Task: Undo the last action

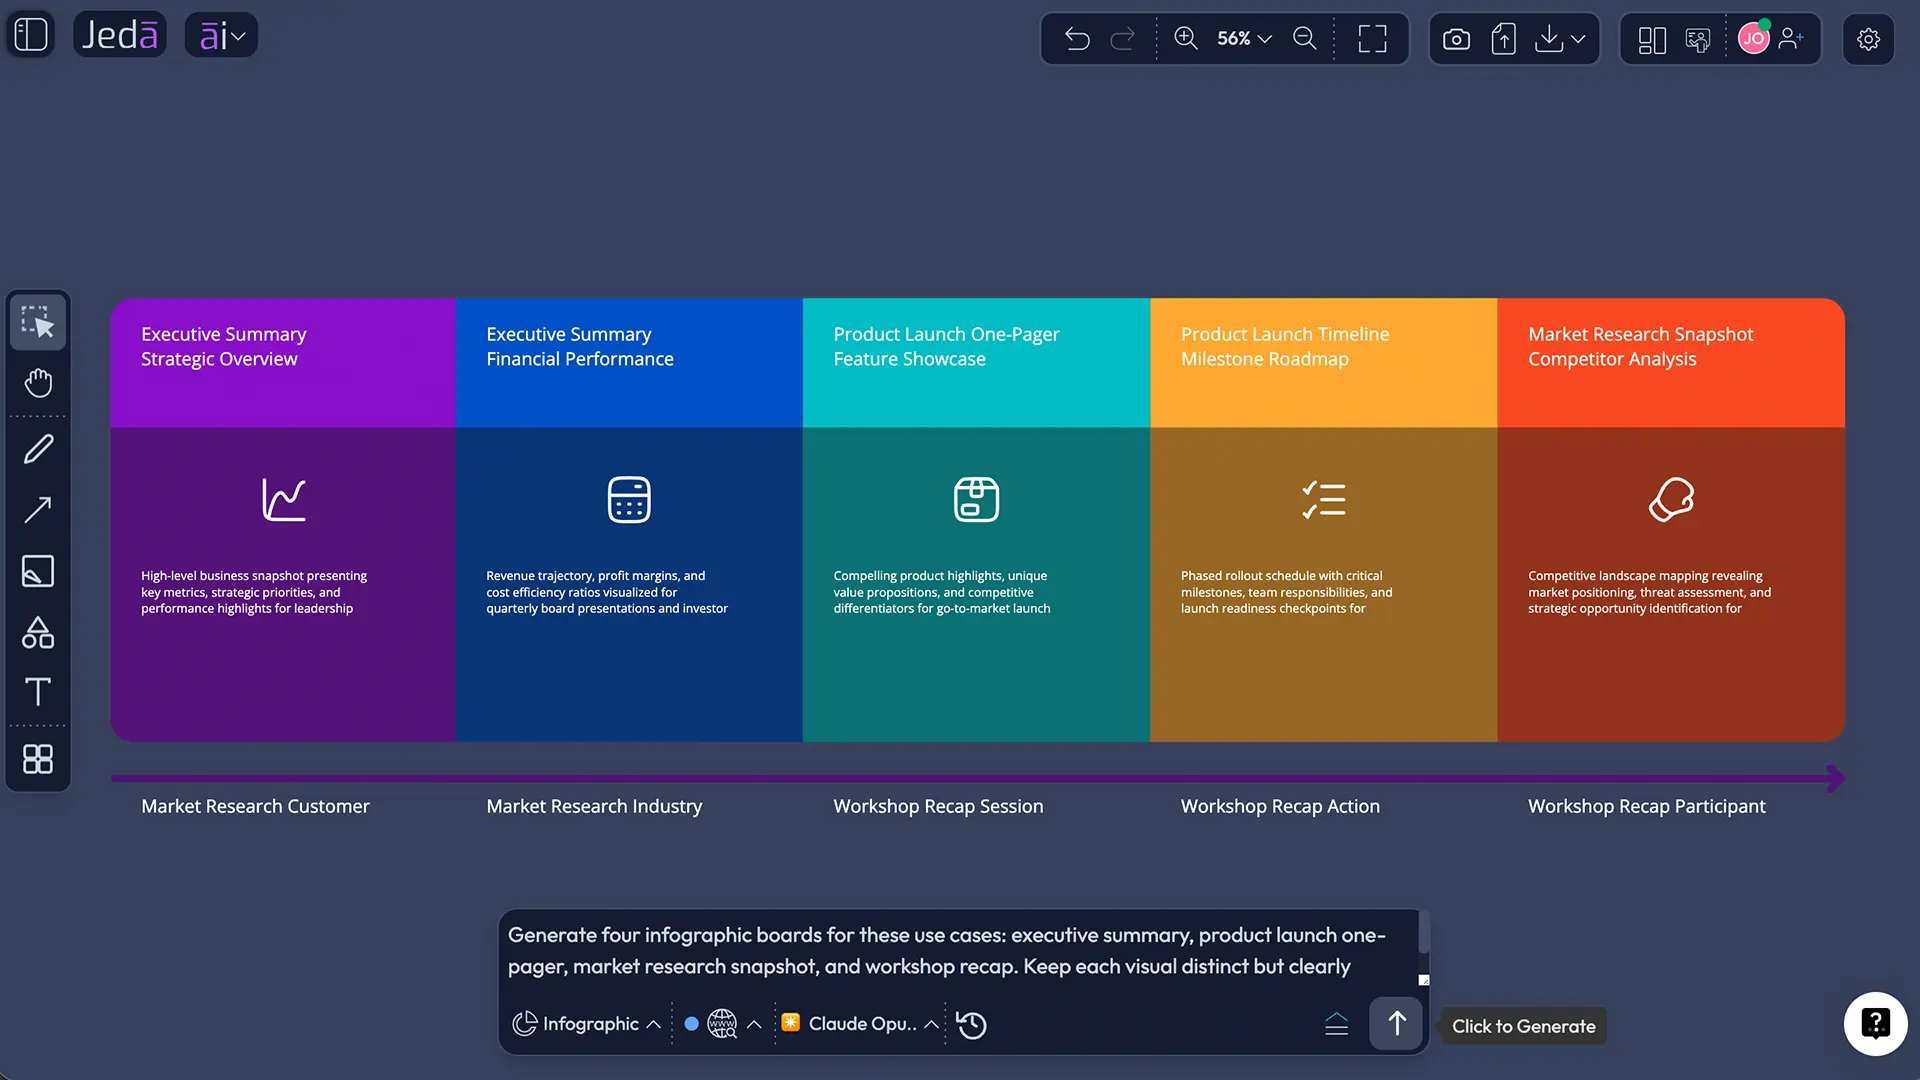Action: [x=1077, y=39]
